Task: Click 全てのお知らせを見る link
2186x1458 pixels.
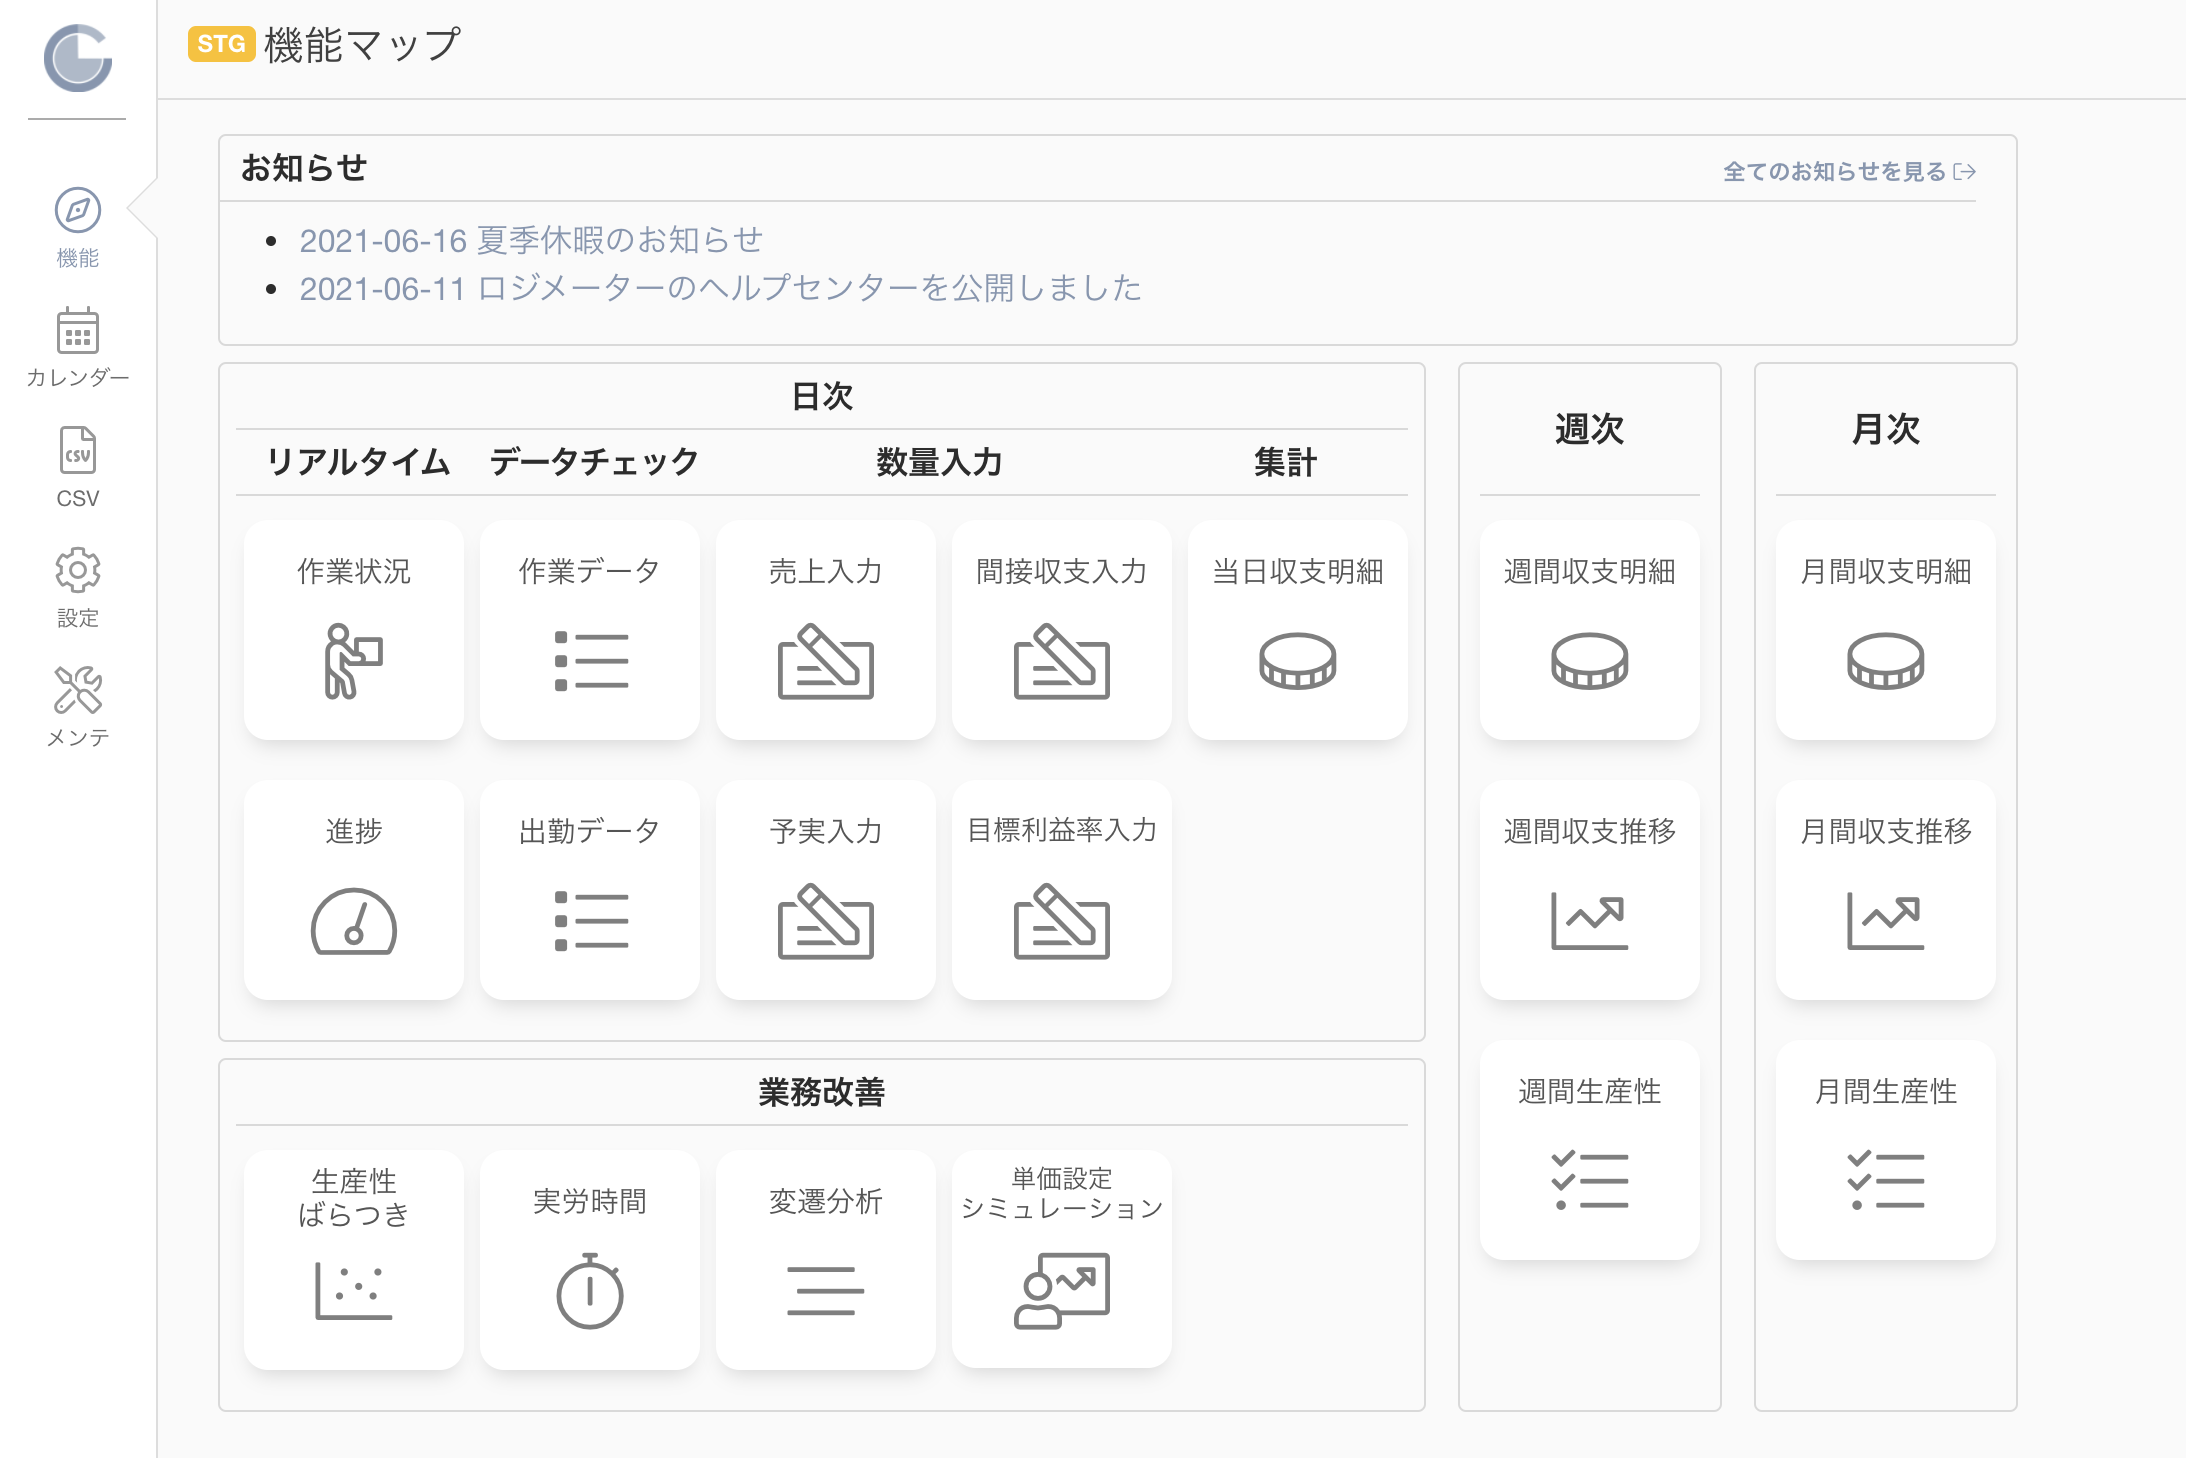Action: pyautogui.click(x=1849, y=172)
